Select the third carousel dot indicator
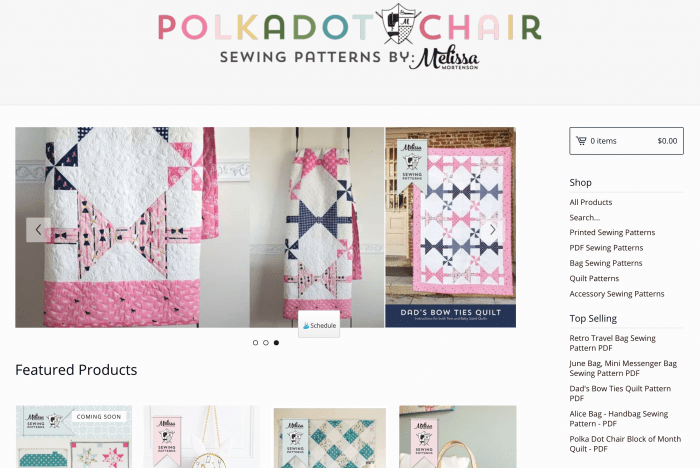Image resolution: width=700 pixels, height=468 pixels. click(x=276, y=343)
